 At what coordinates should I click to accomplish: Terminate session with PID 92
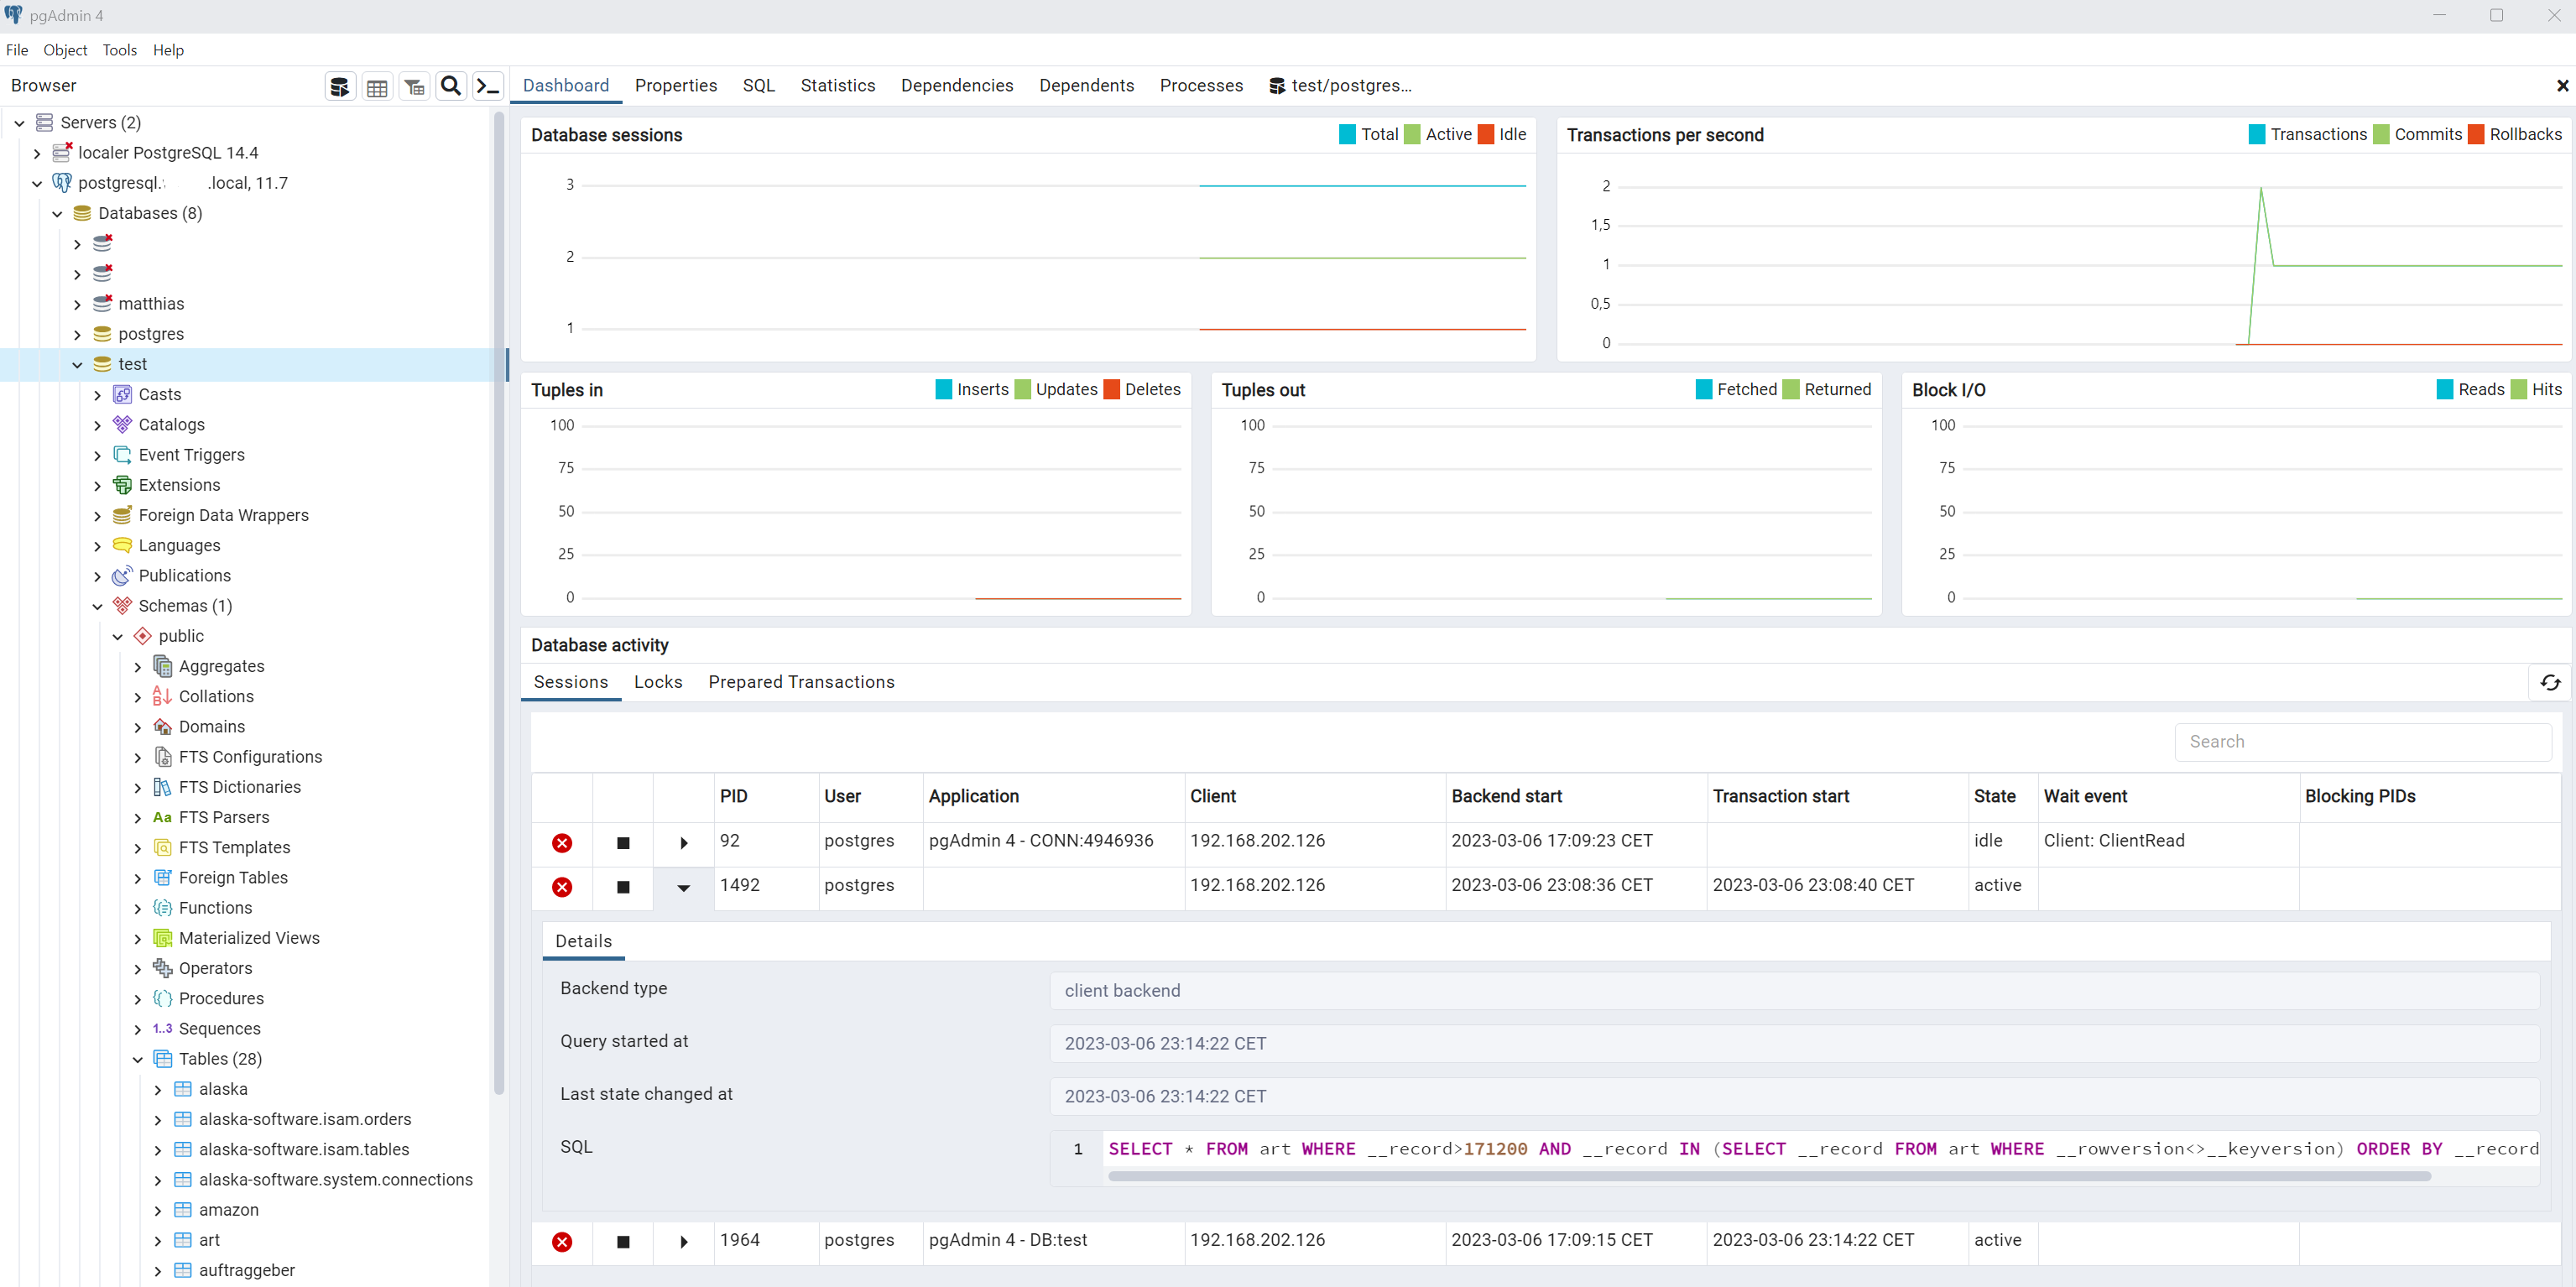pos(562,843)
